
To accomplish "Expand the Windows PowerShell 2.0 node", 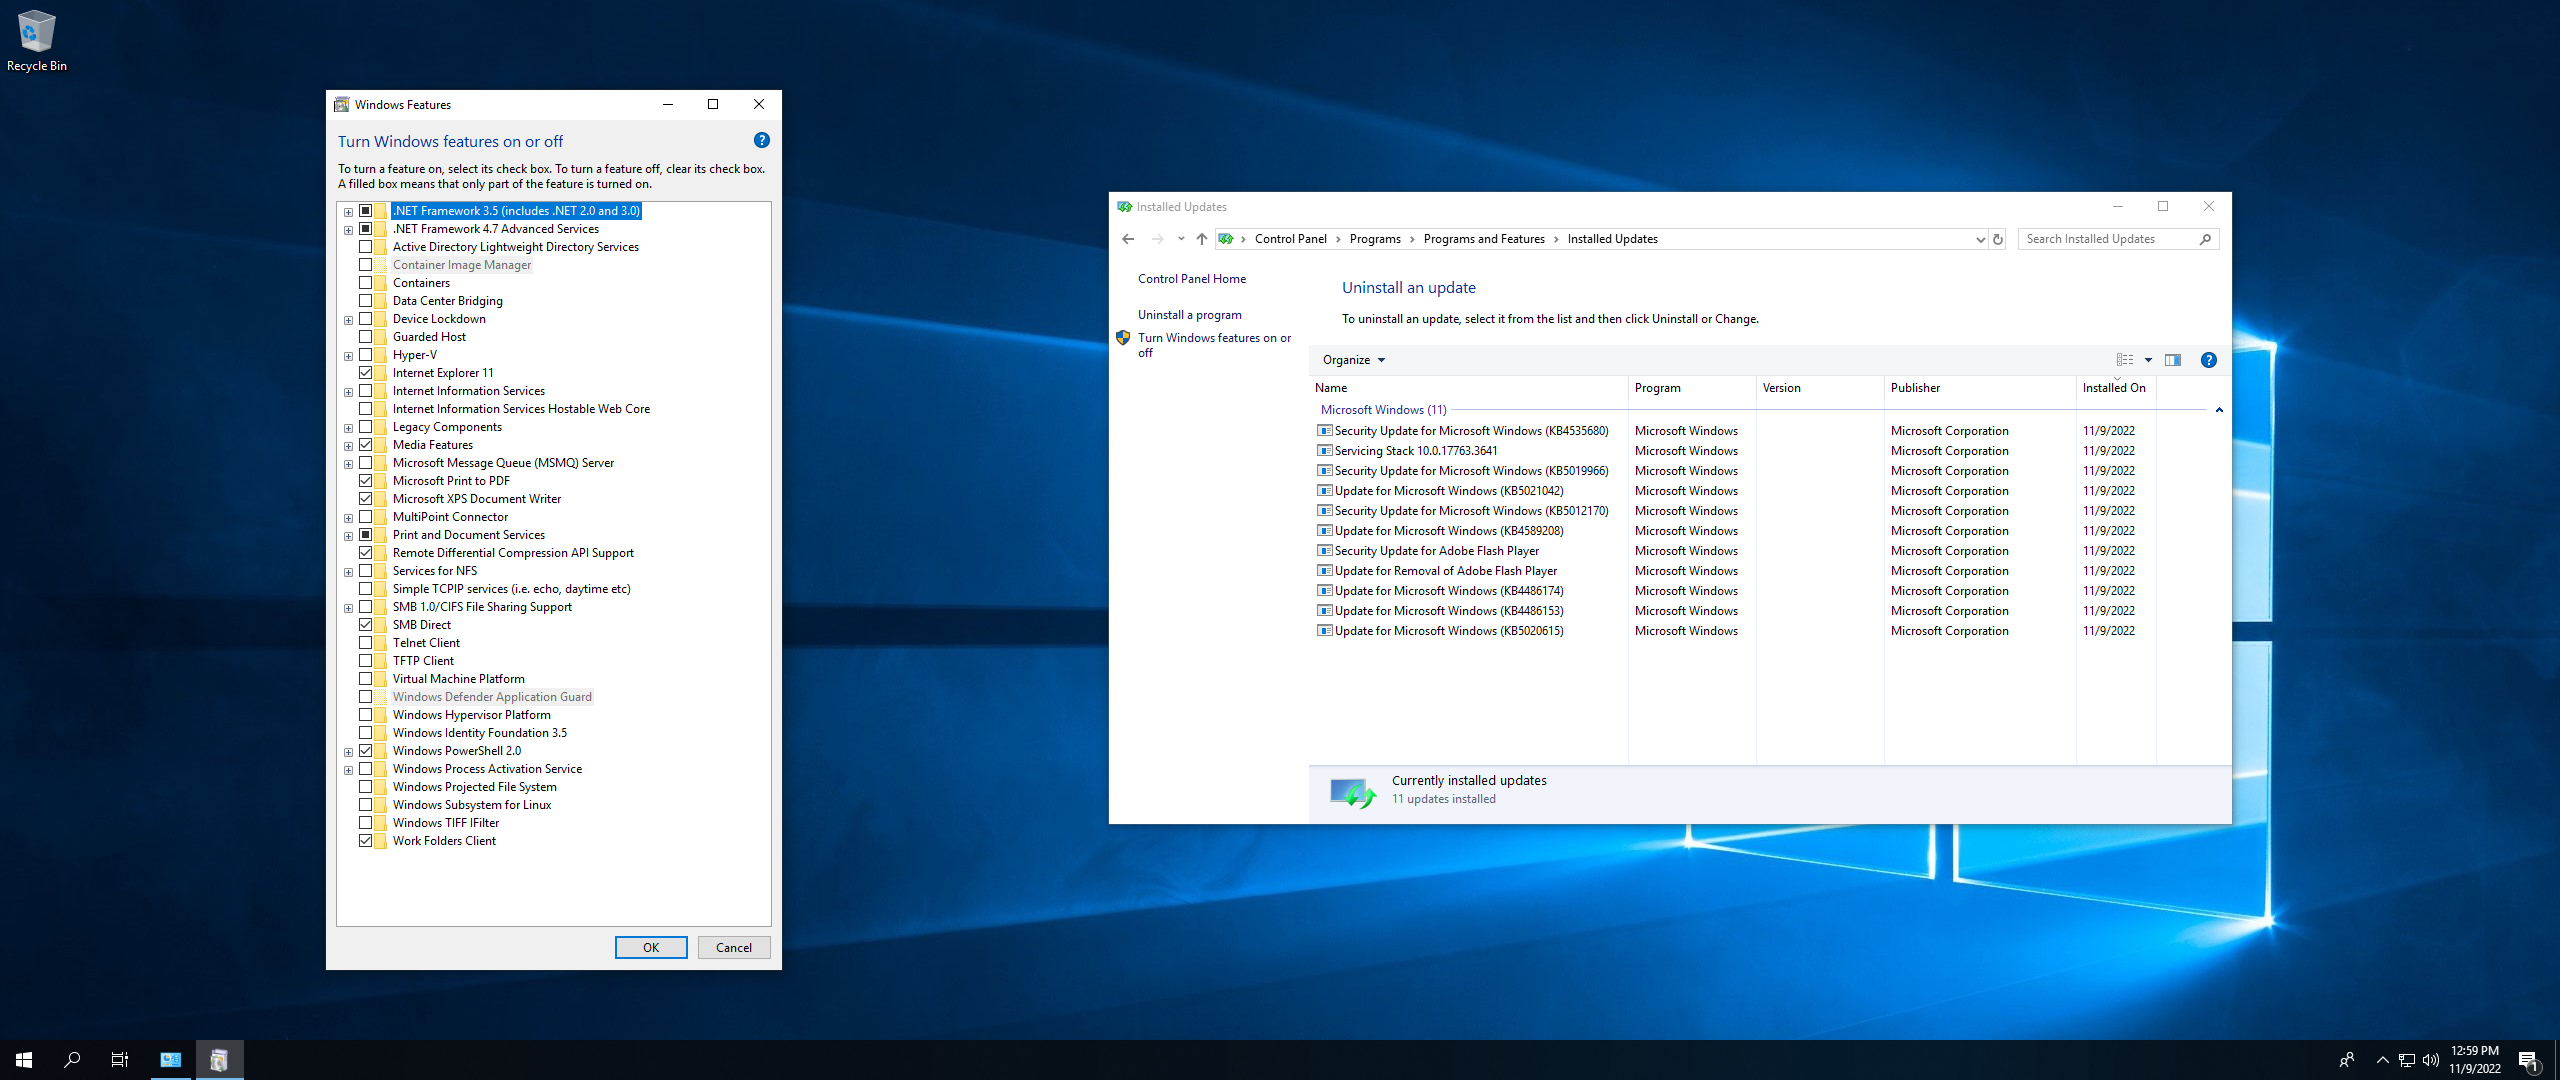I will (x=348, y=752).
